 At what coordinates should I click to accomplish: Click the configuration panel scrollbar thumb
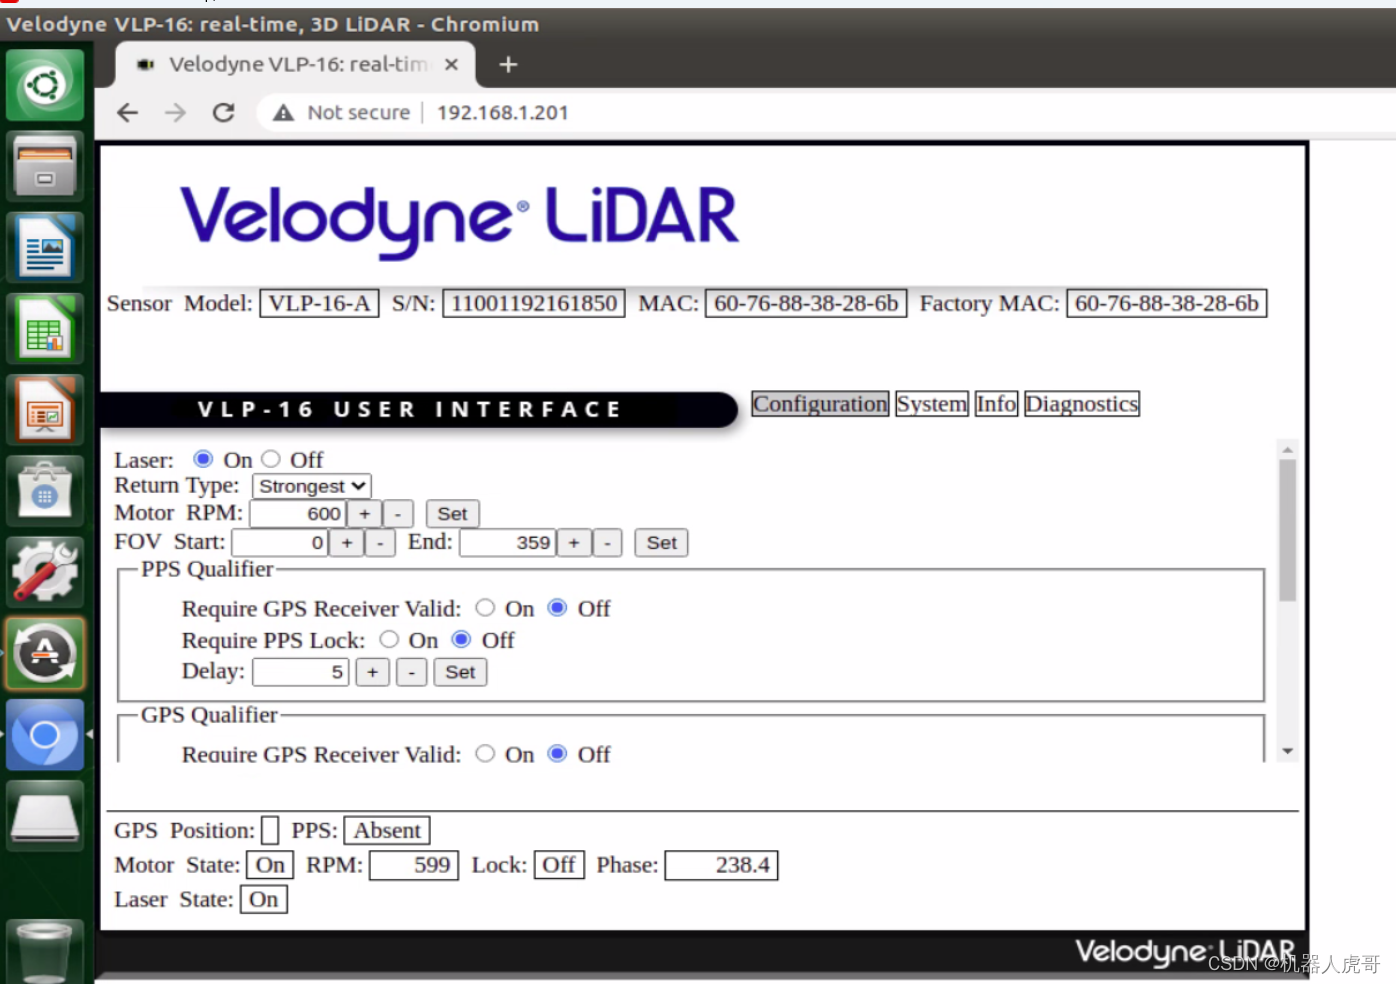tap(1287, 530)
